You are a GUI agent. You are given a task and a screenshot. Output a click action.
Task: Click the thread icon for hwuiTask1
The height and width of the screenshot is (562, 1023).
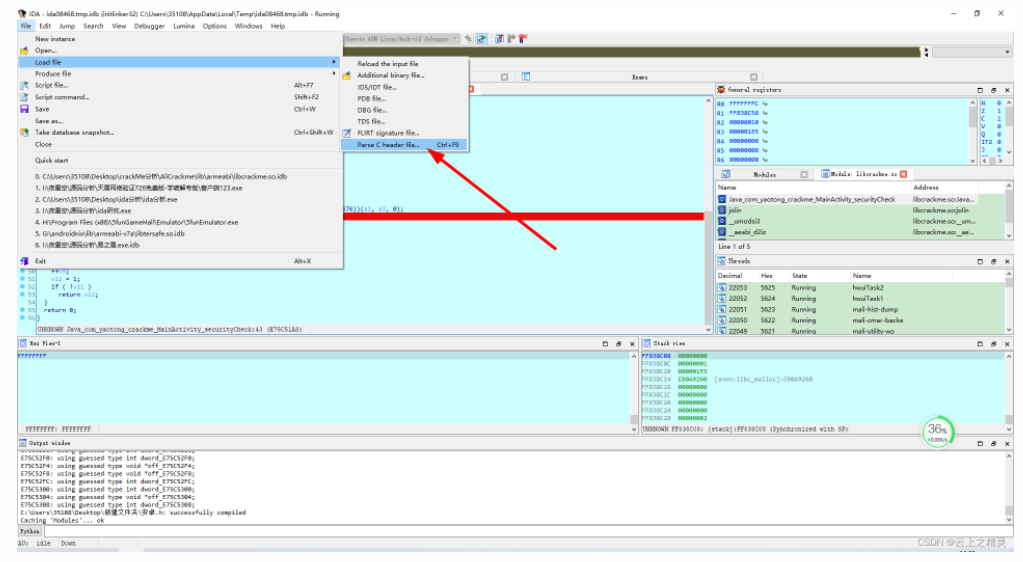click(x=722, y=299)
